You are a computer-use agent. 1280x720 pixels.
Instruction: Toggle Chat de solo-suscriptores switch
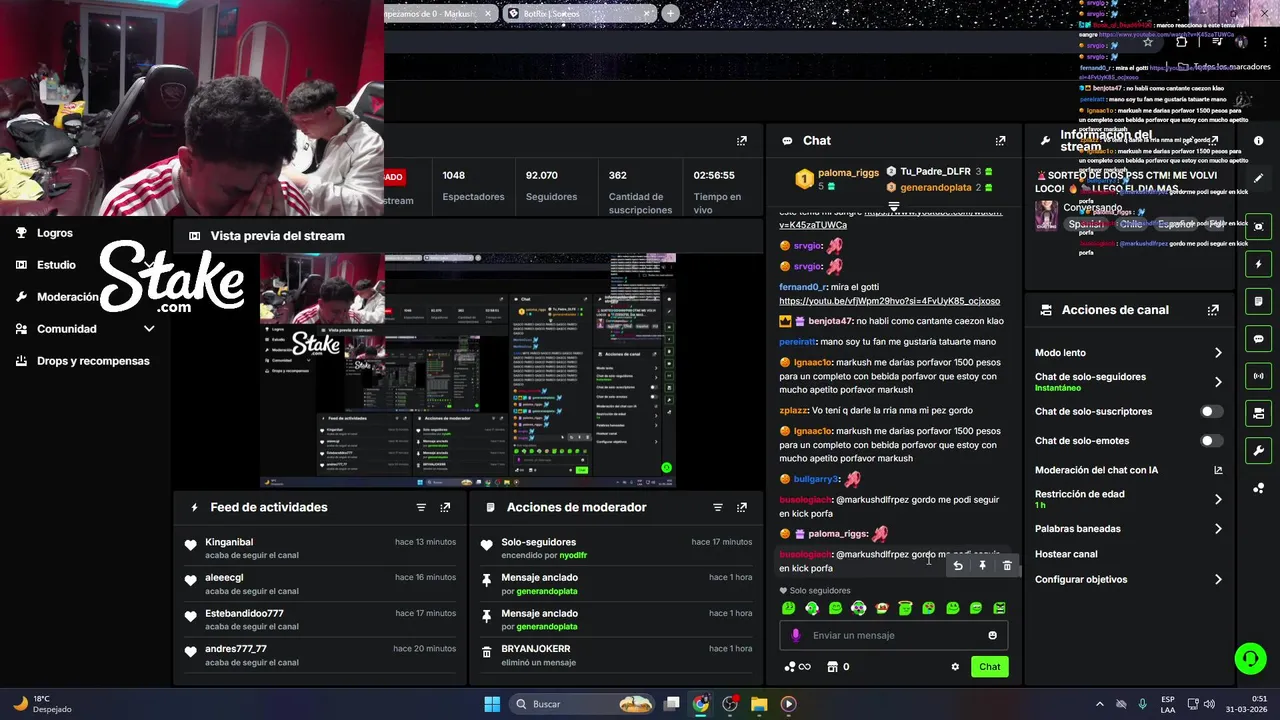click(1211, 411)
